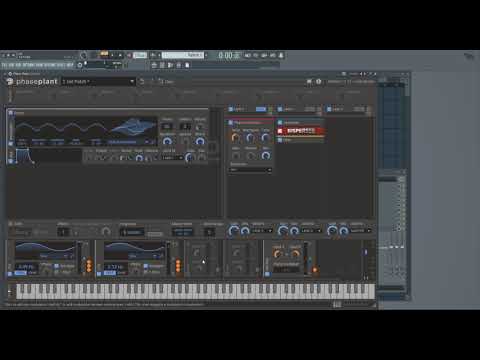Image resolution: width=480 pixels, height=360 pixels.
Task: Enable or disable Lane 1
Action: pyautogui.click(x=230, y=109)
